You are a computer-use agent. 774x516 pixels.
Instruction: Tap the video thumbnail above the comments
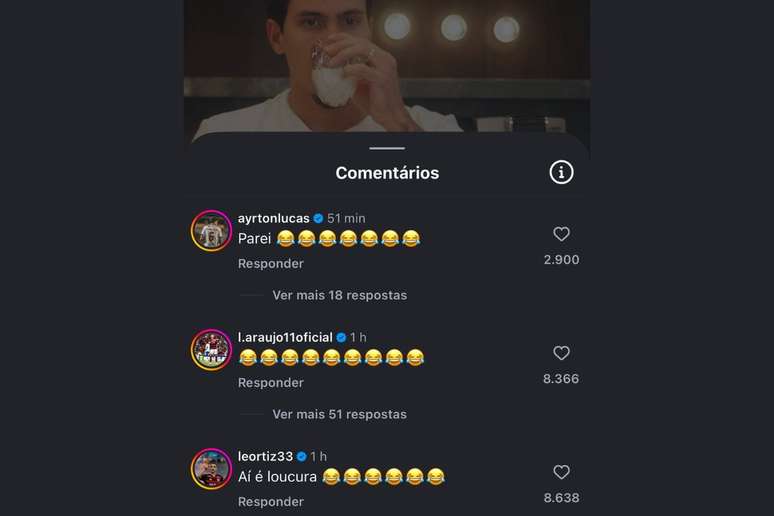(387, 65)
